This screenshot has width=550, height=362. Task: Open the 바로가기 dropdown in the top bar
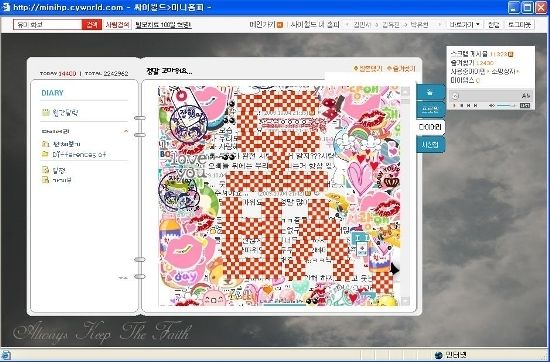(464, 25)
